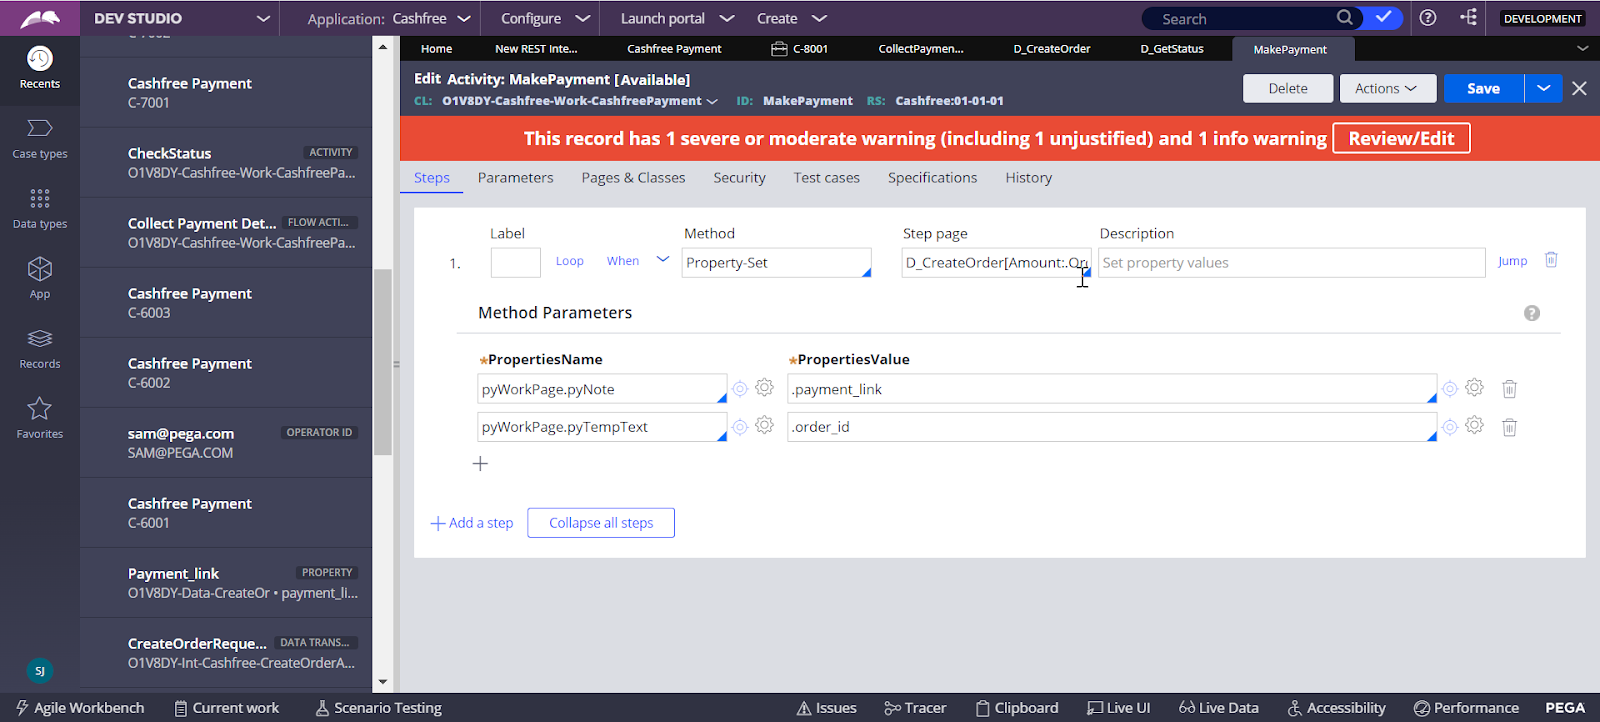The image size is (1600, 722).
Task: Open gear for pyWorkPage.pyNote property name
Action: [765, 388]
